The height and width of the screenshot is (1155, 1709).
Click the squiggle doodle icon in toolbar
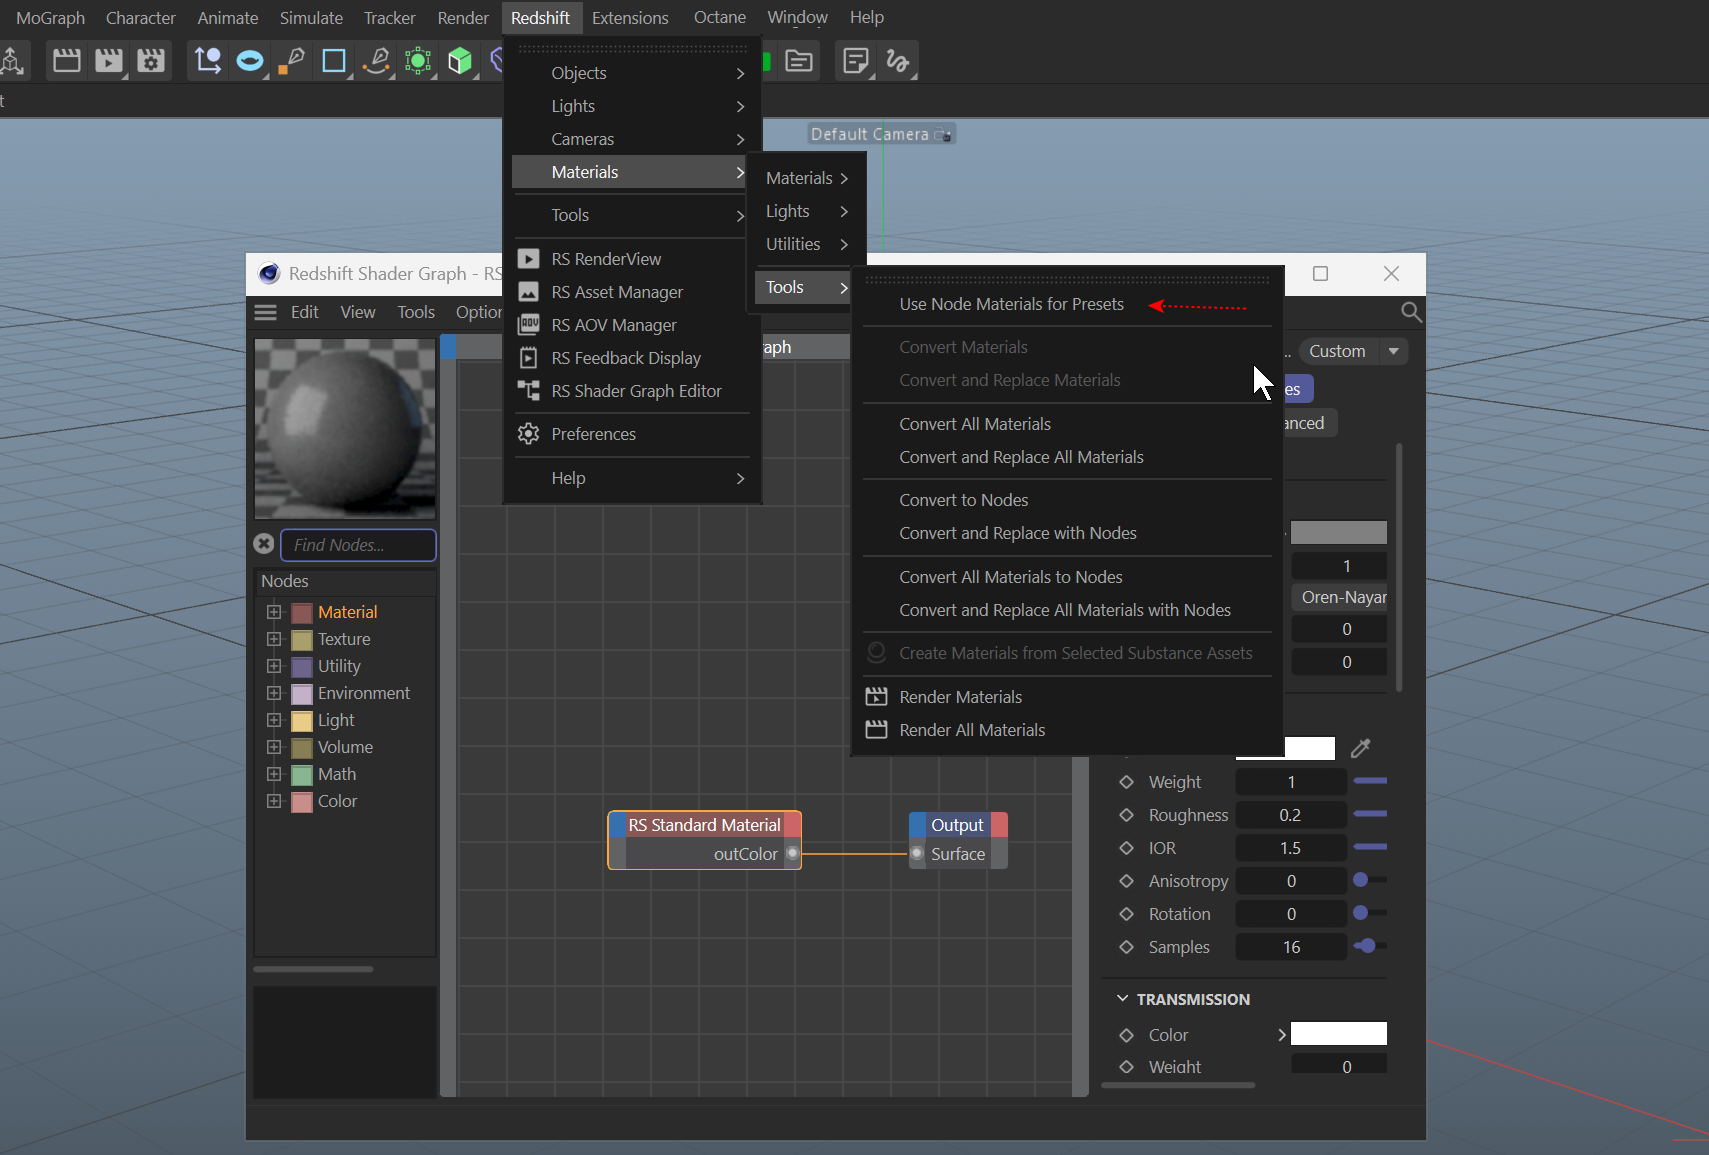(898, 61)
